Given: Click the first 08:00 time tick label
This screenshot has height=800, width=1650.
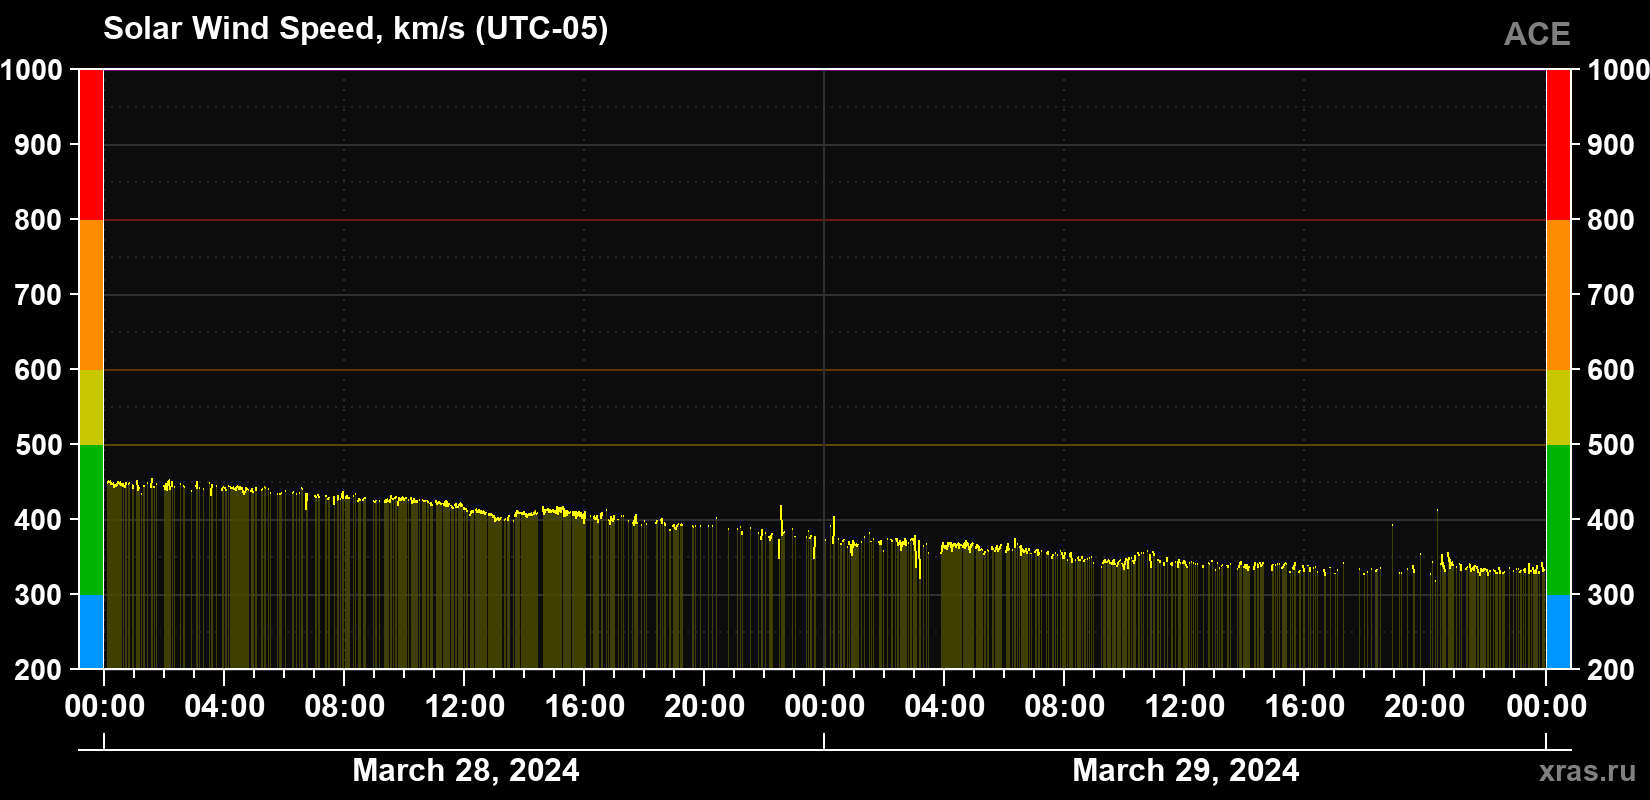Looking at the screenshot, I should (x=345, y=706).
